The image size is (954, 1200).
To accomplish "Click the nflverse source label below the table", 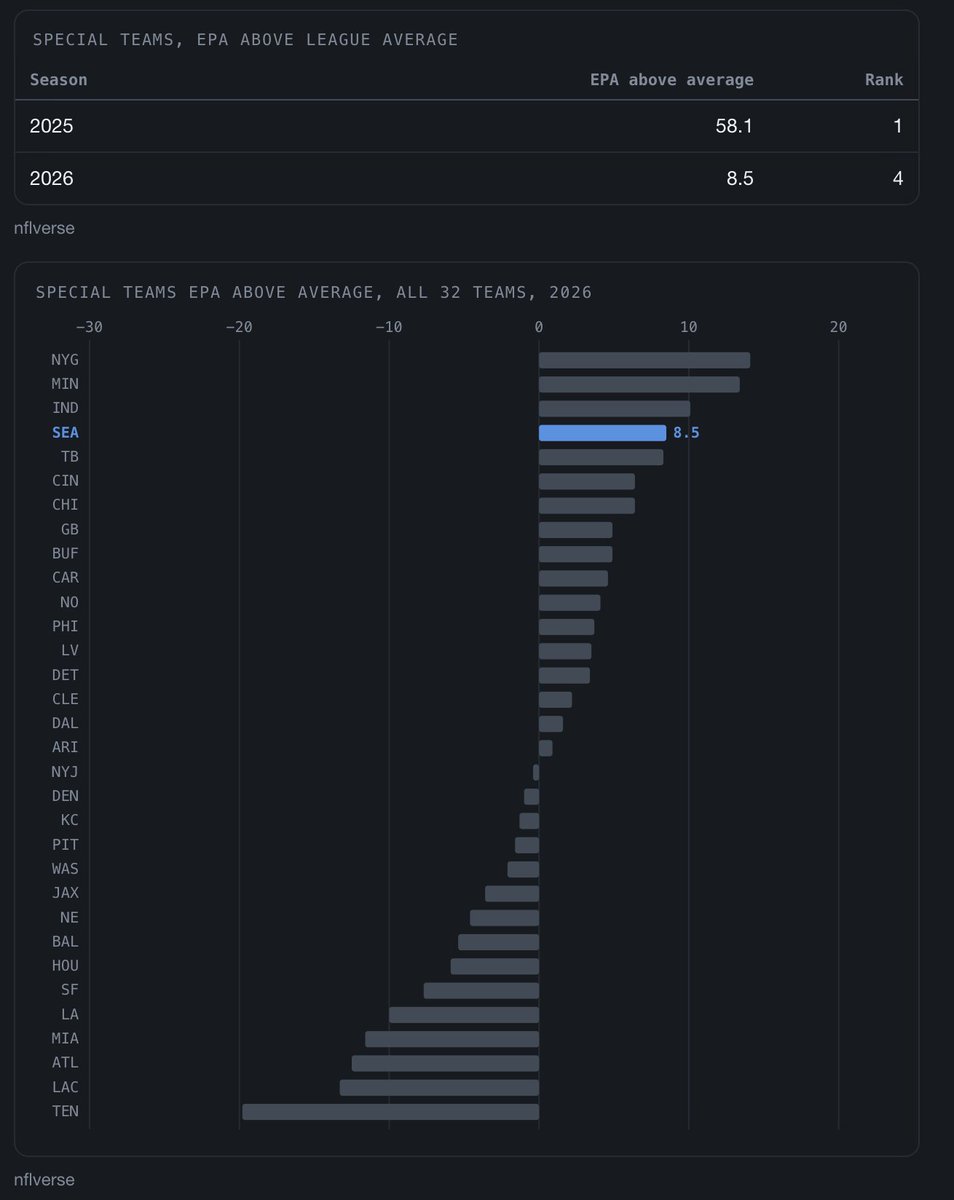I will coord(44,228).
